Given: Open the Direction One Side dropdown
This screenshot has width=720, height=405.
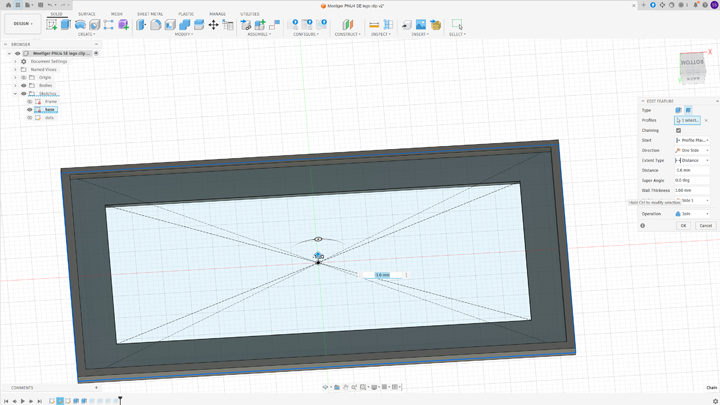Looking at the screenshot, I should click(x=692, y=151).
